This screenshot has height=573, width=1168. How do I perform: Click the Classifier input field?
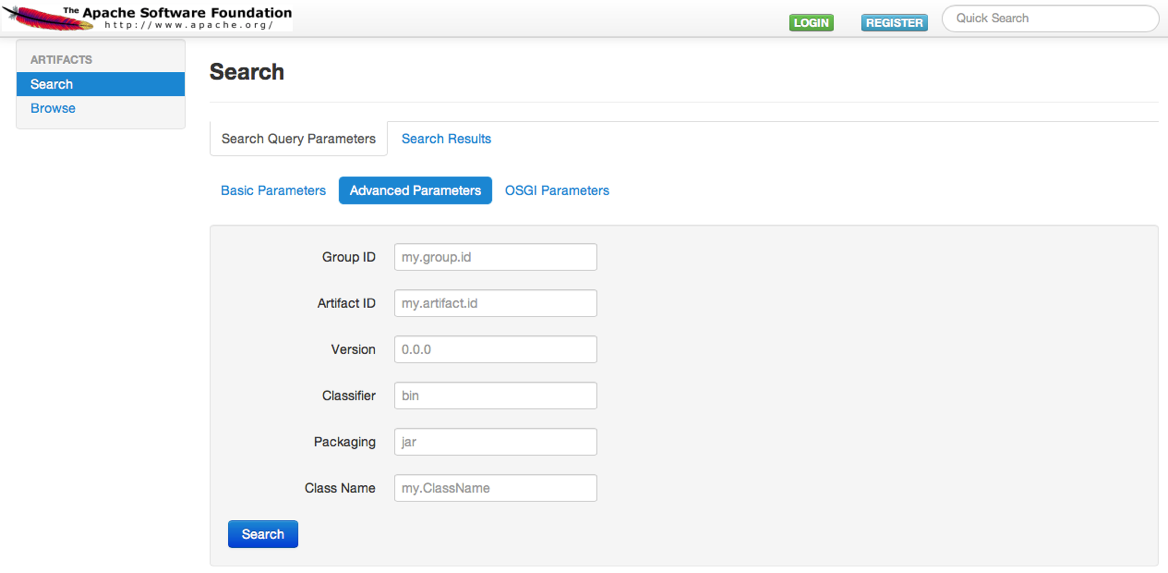point(495,395)
